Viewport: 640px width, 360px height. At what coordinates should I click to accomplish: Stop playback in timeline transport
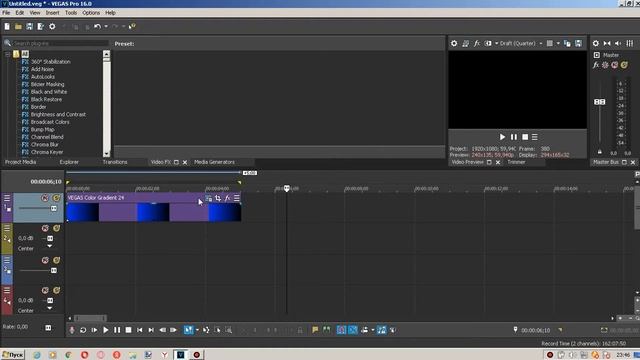point(129,330)
